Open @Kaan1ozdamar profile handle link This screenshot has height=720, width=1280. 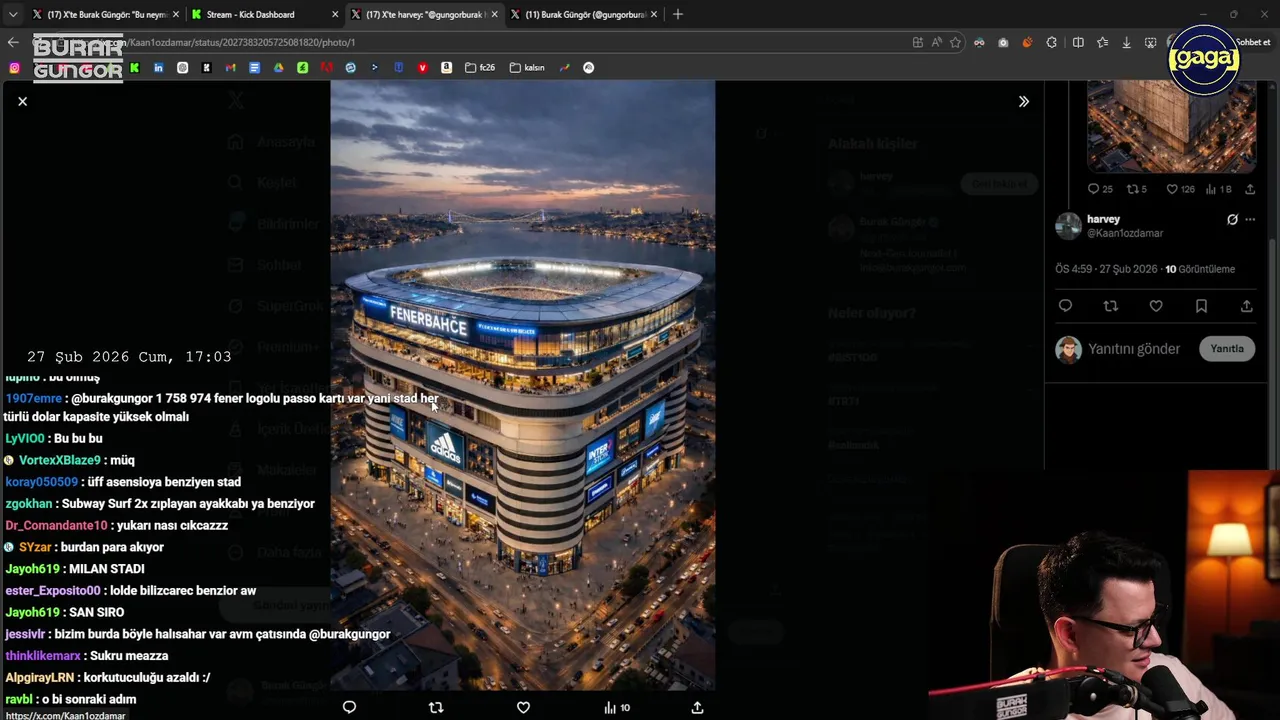coord(1125,233)
